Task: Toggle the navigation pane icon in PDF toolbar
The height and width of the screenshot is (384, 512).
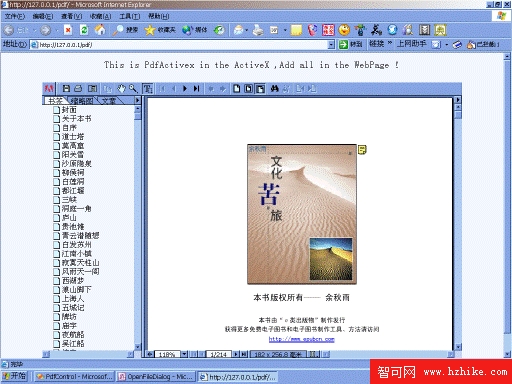Action: click(92, 89)
